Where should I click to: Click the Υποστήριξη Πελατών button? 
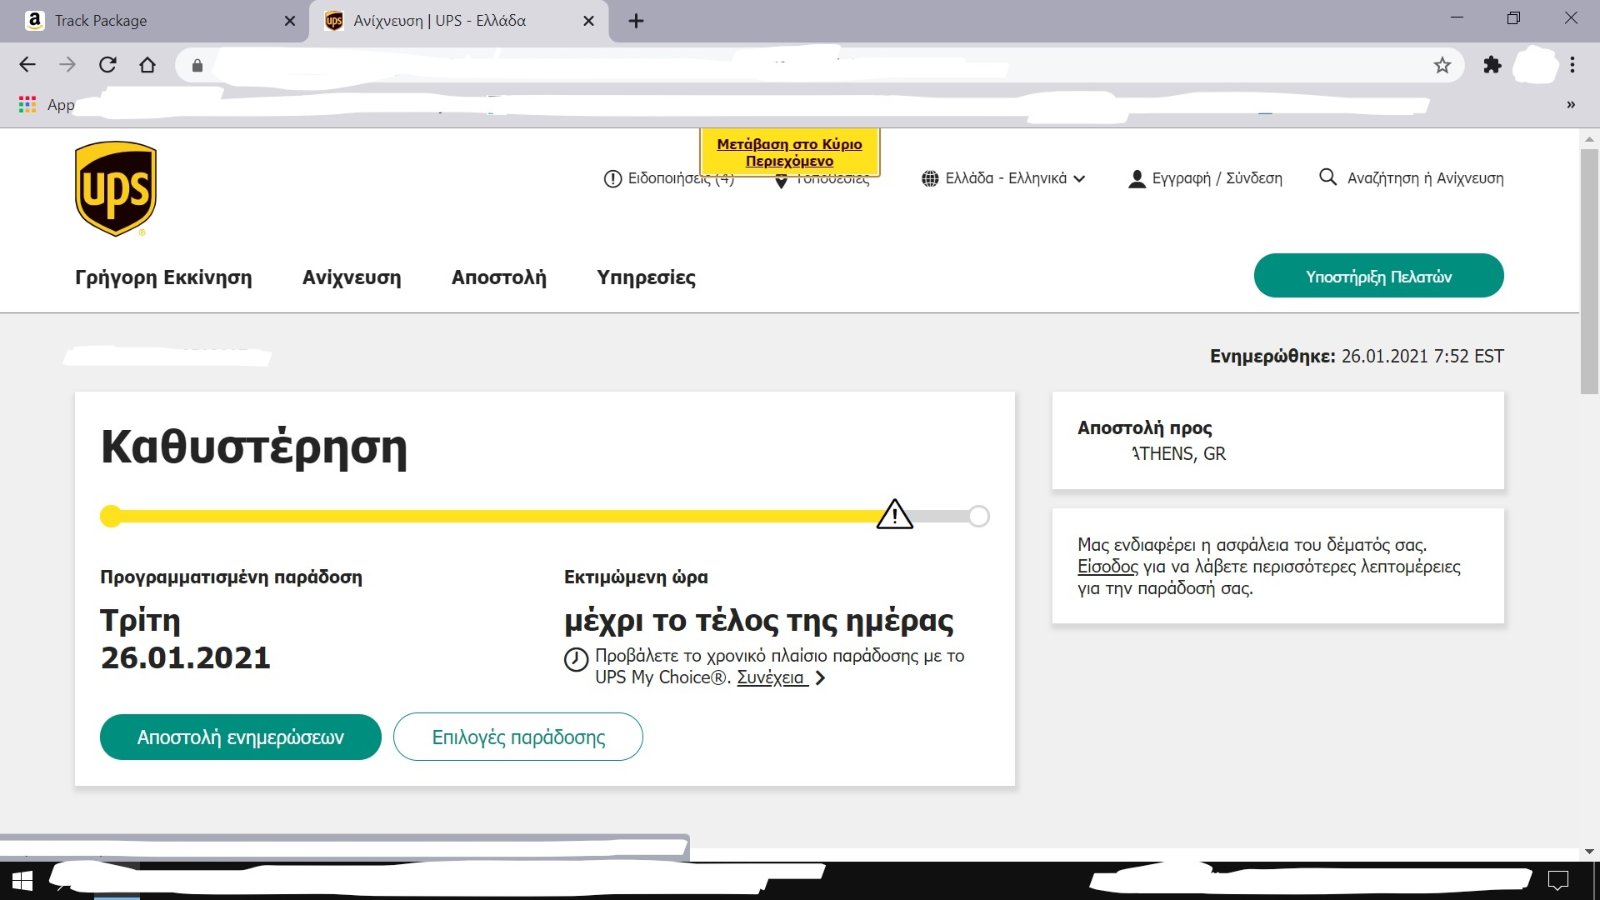point(1378,276)
